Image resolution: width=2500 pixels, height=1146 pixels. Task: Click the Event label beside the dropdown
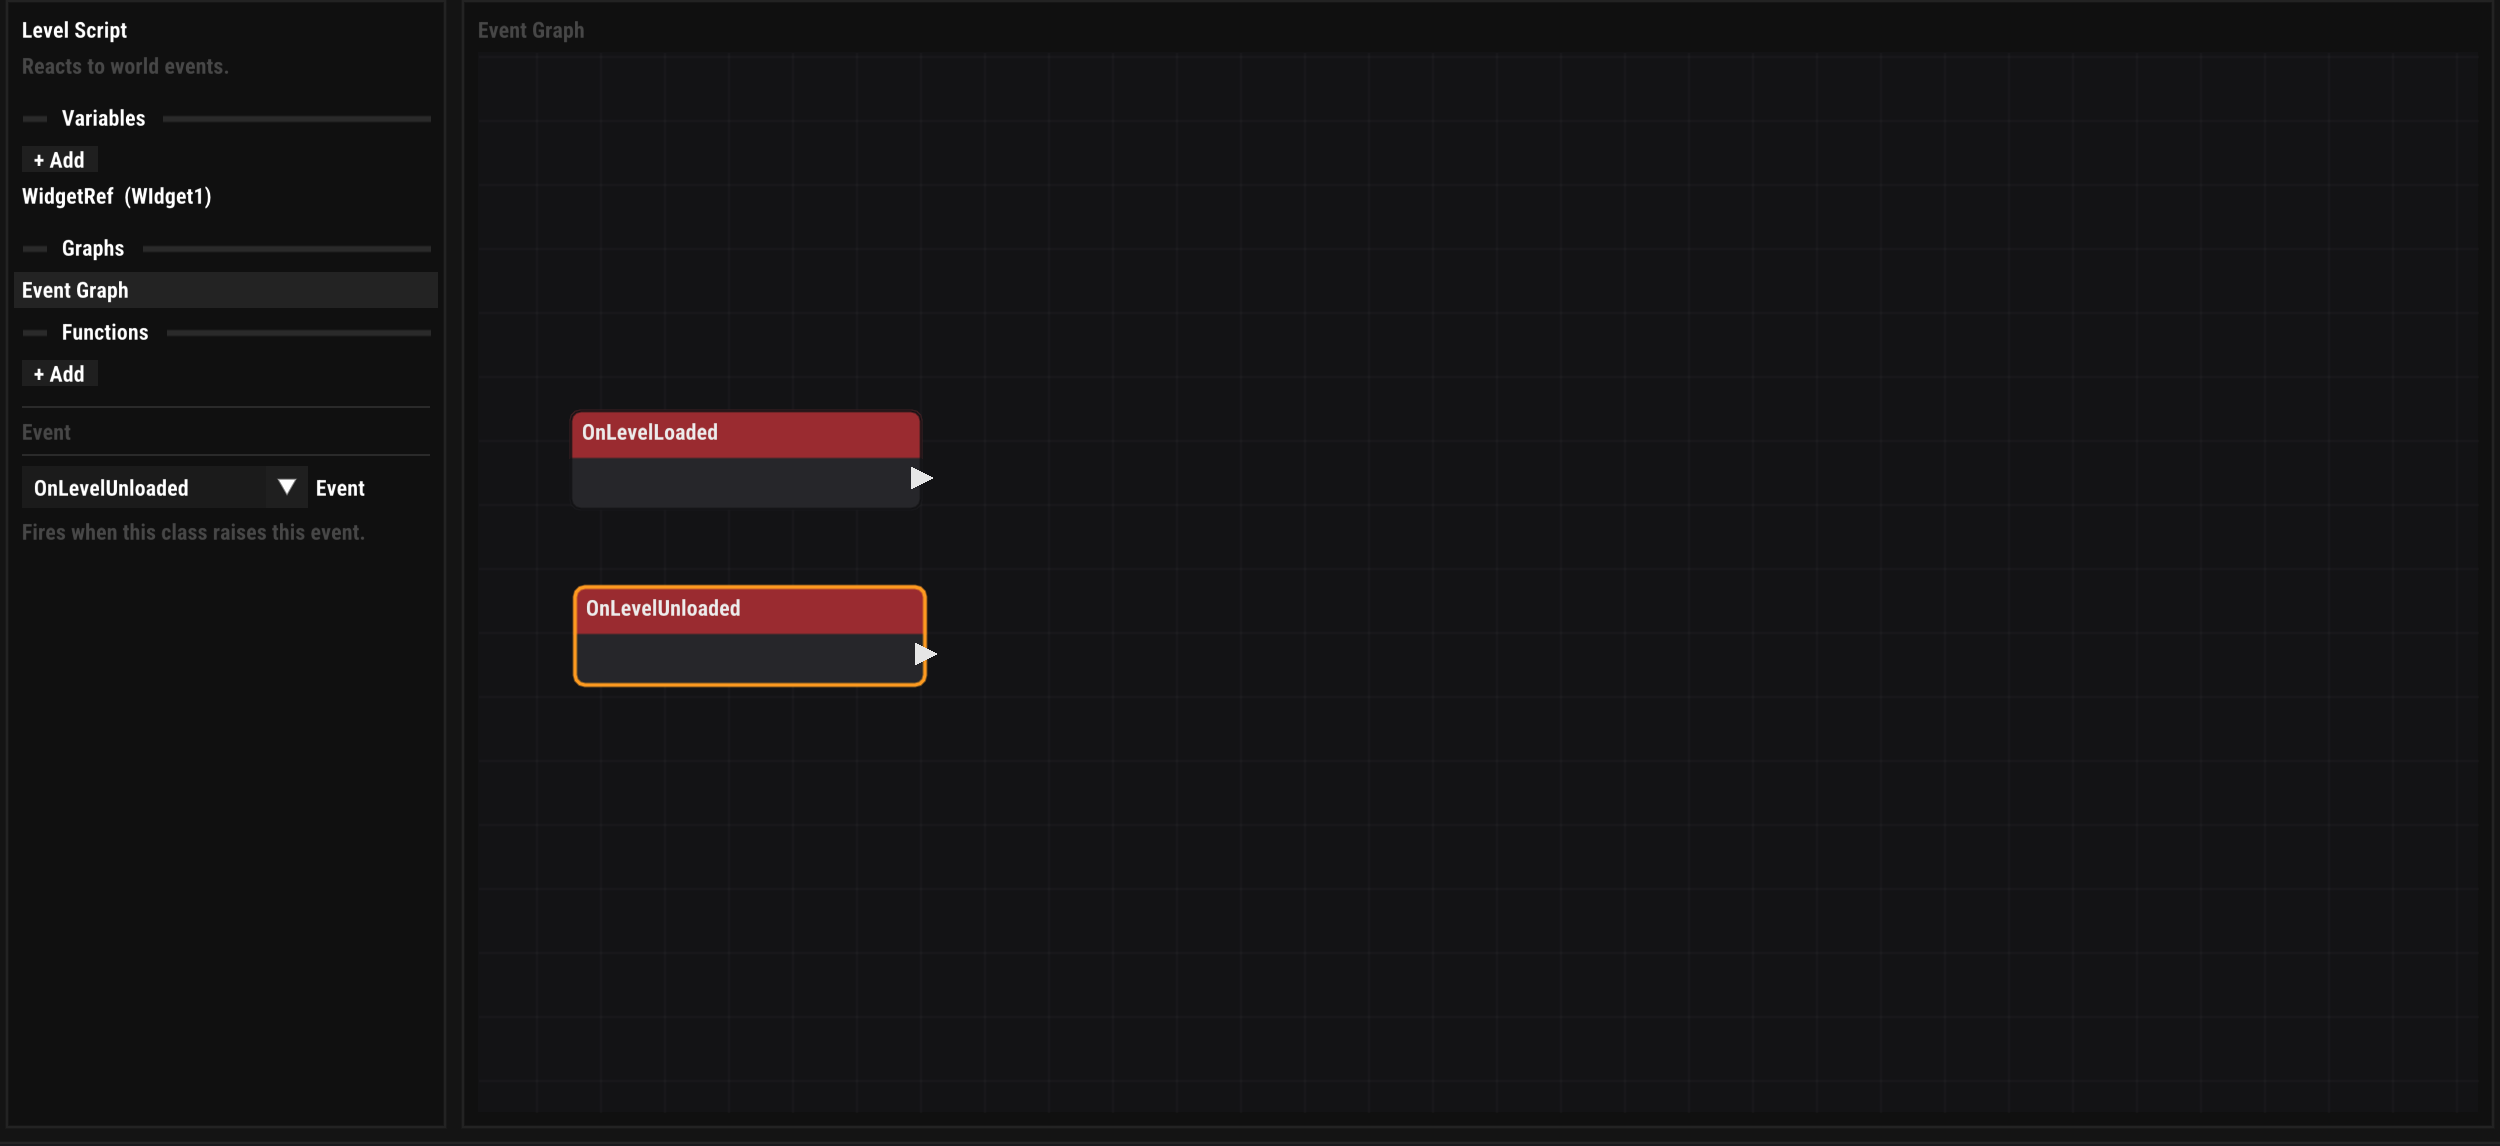(340, 488)
